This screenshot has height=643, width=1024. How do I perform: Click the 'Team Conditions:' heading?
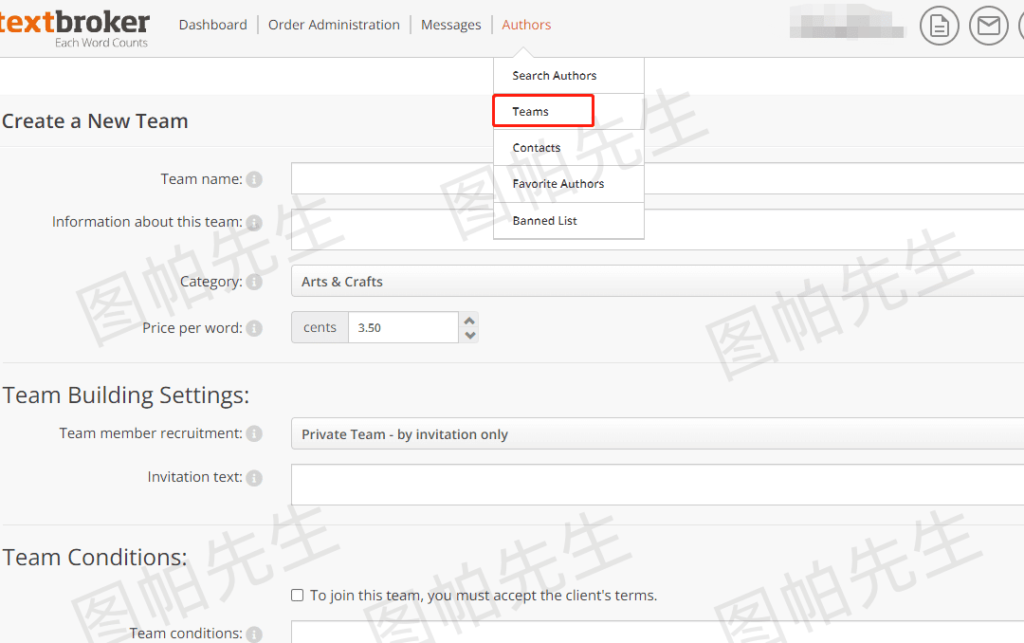click(x=95, y=557)
